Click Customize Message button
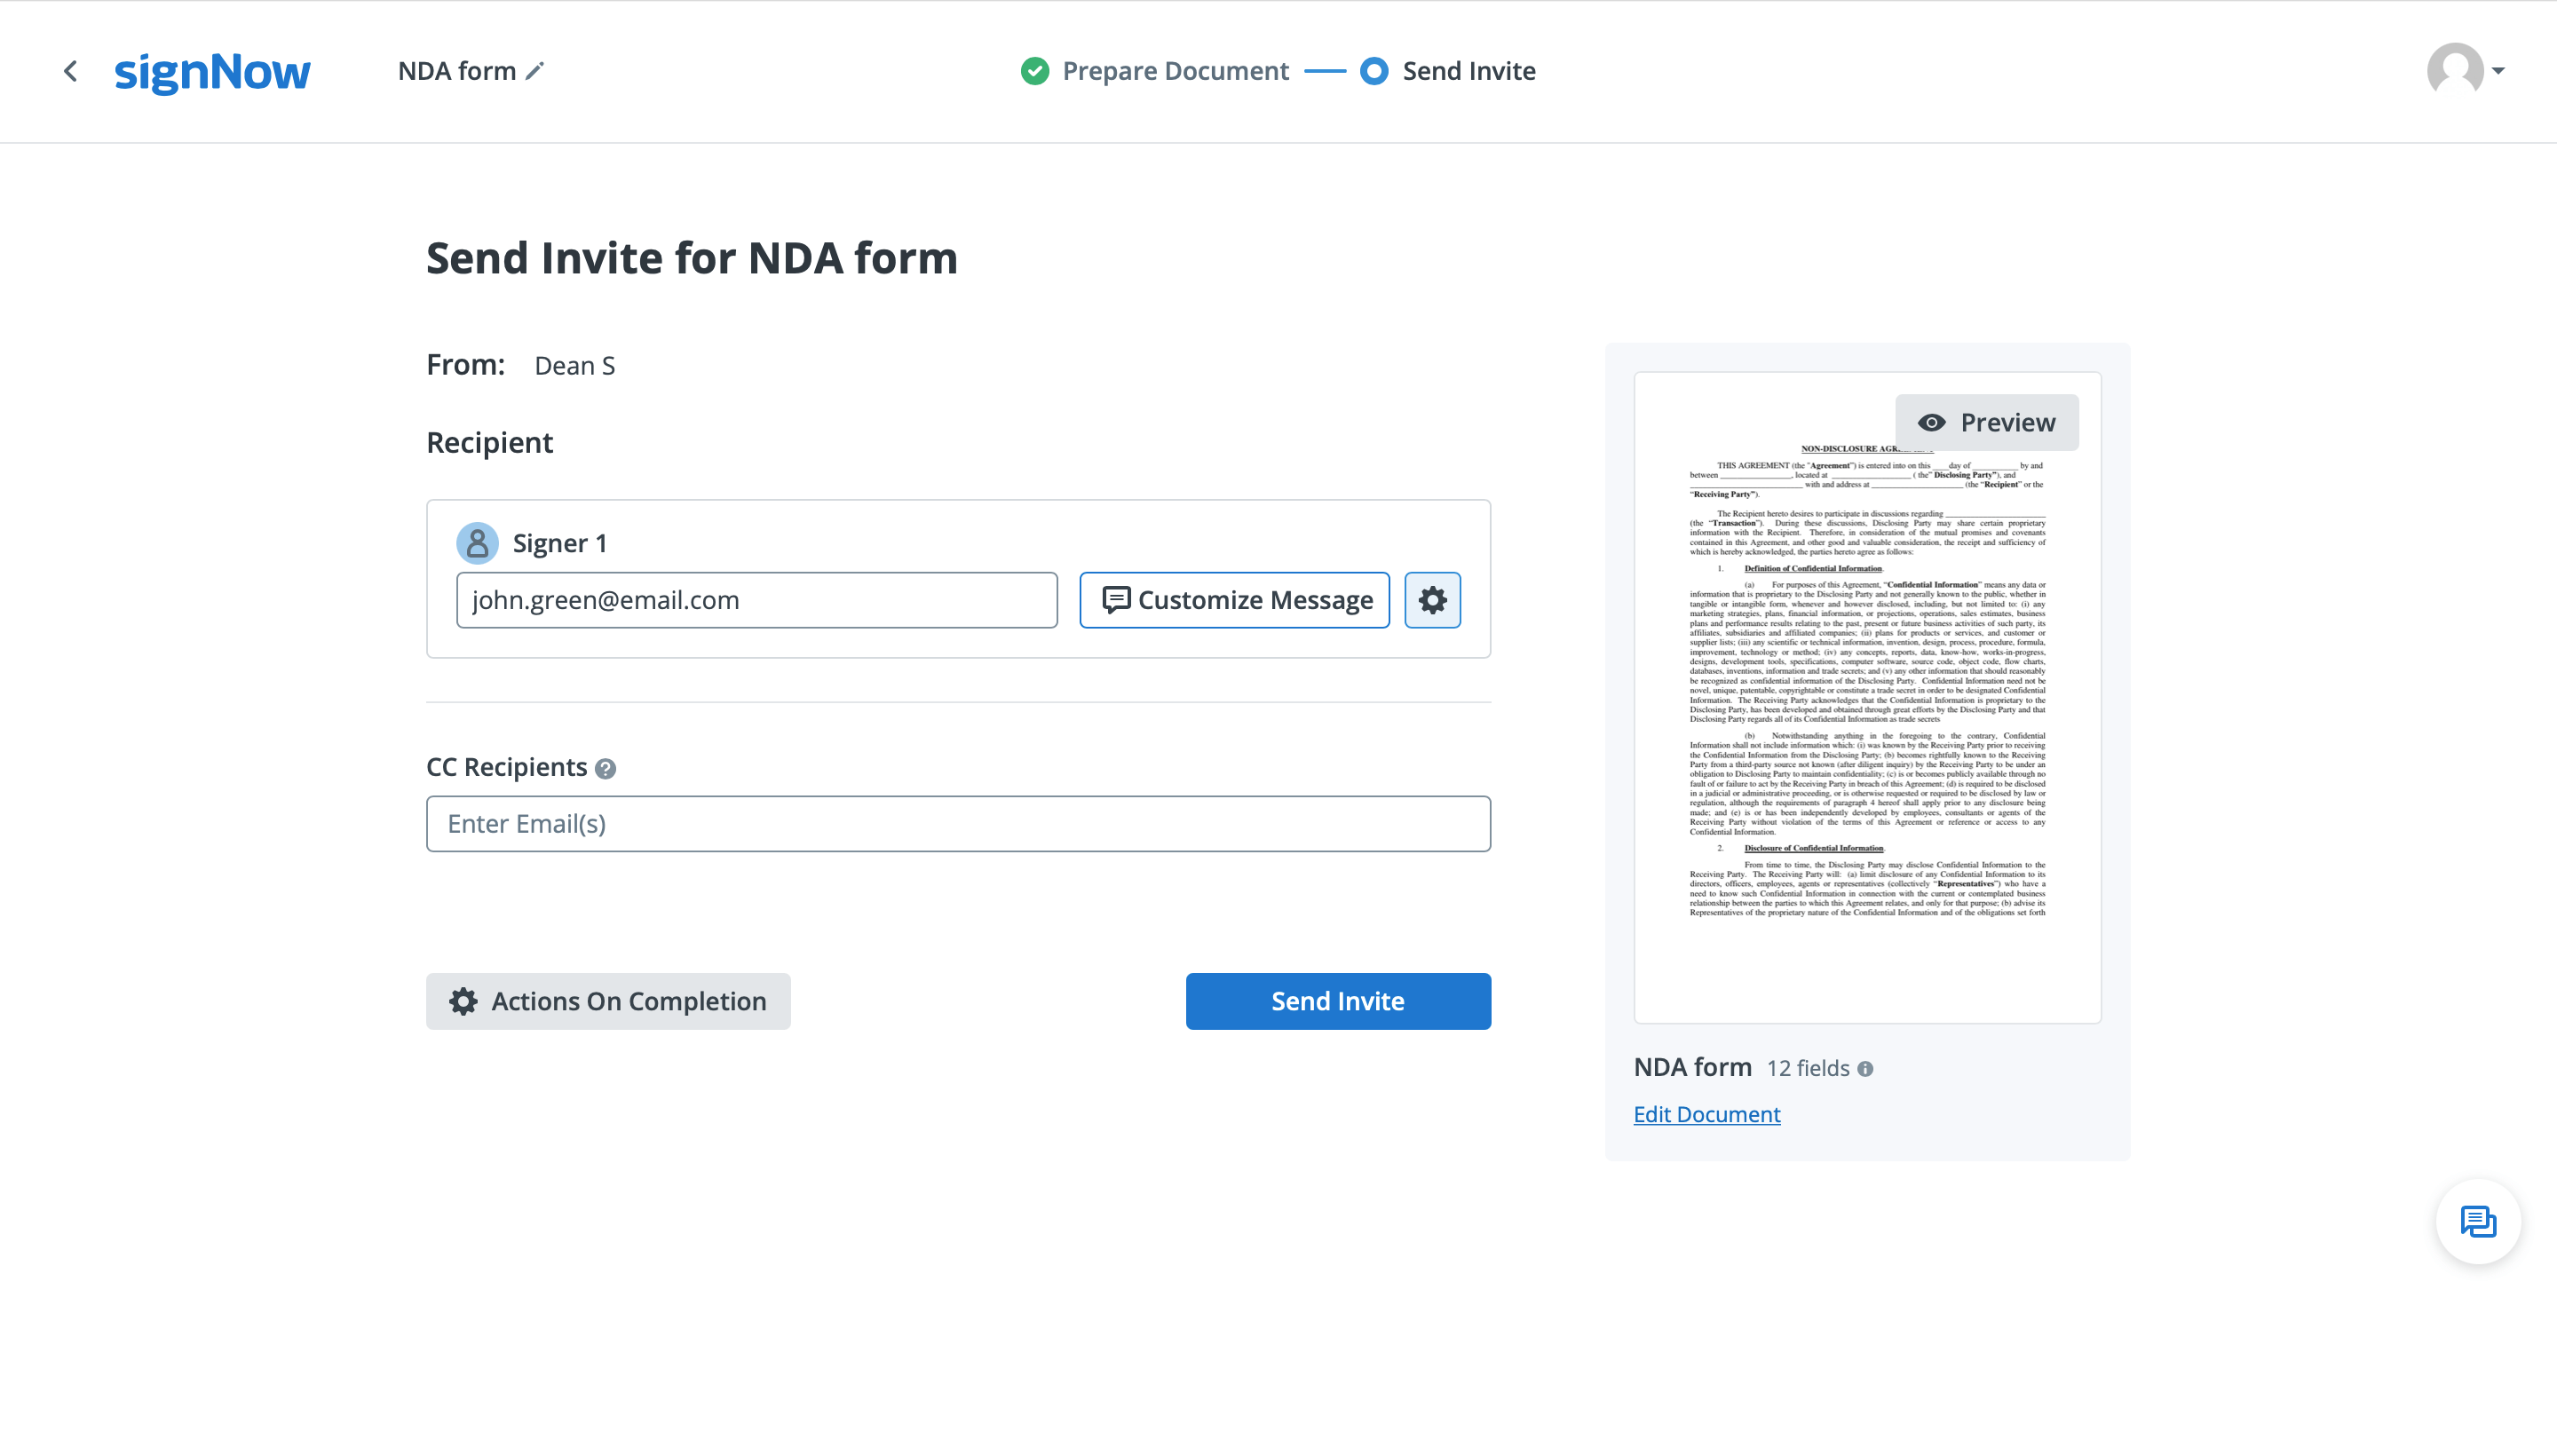 point(1234,600)
